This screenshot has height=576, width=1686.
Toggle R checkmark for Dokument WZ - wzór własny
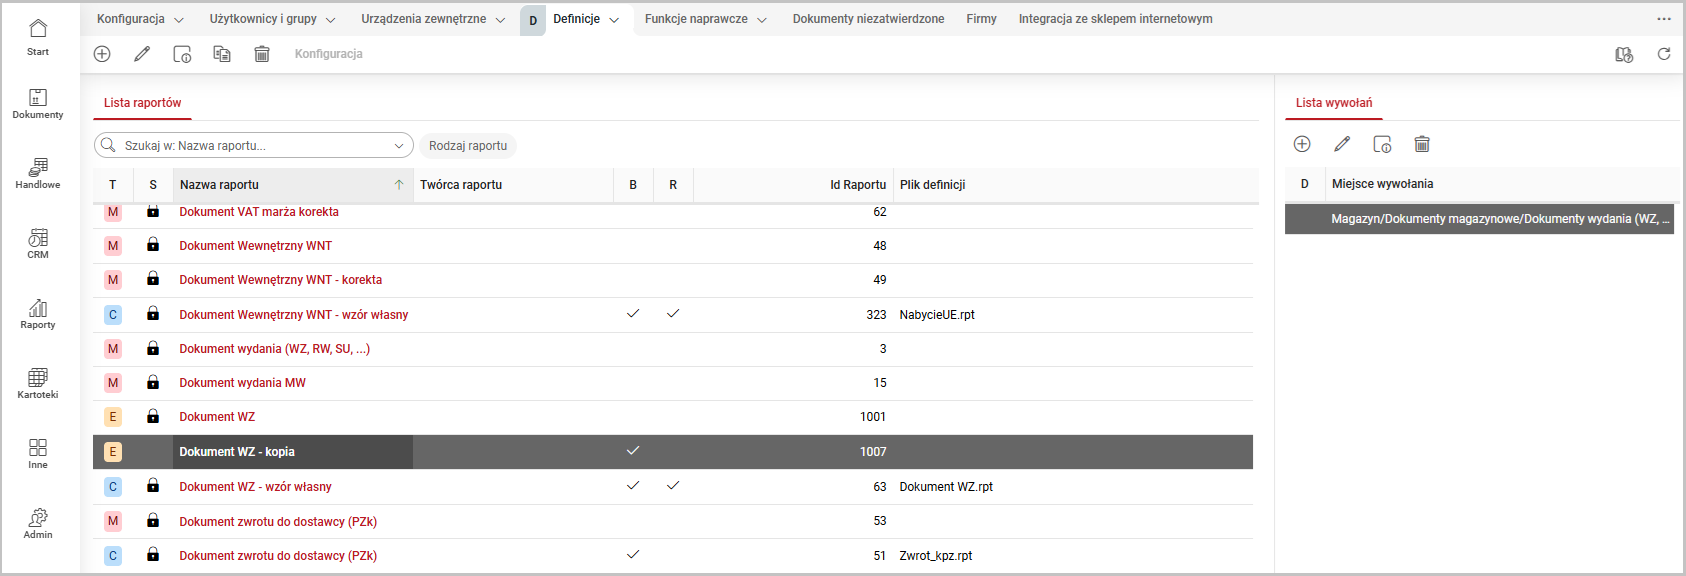point(673,486)
